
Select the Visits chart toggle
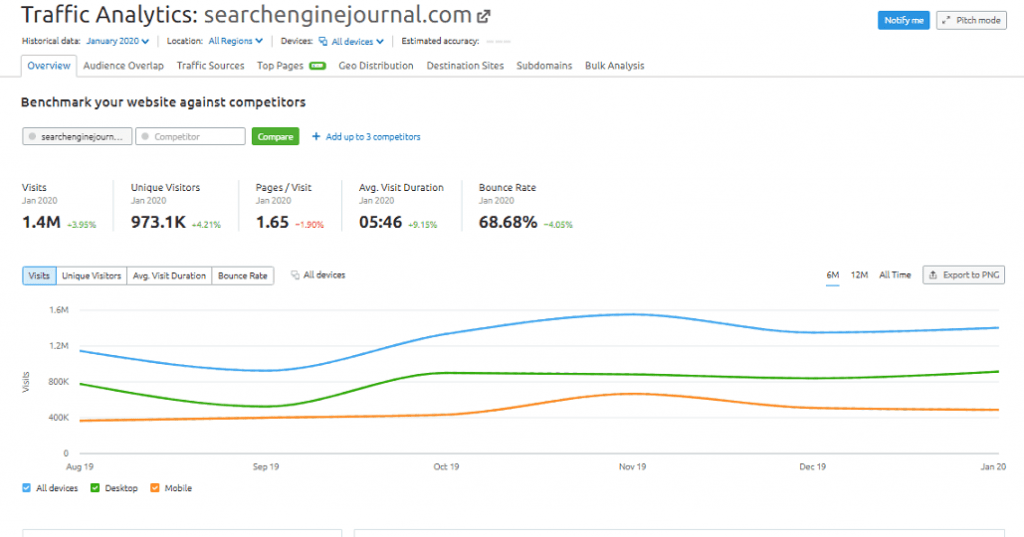[x=39, y=276]
